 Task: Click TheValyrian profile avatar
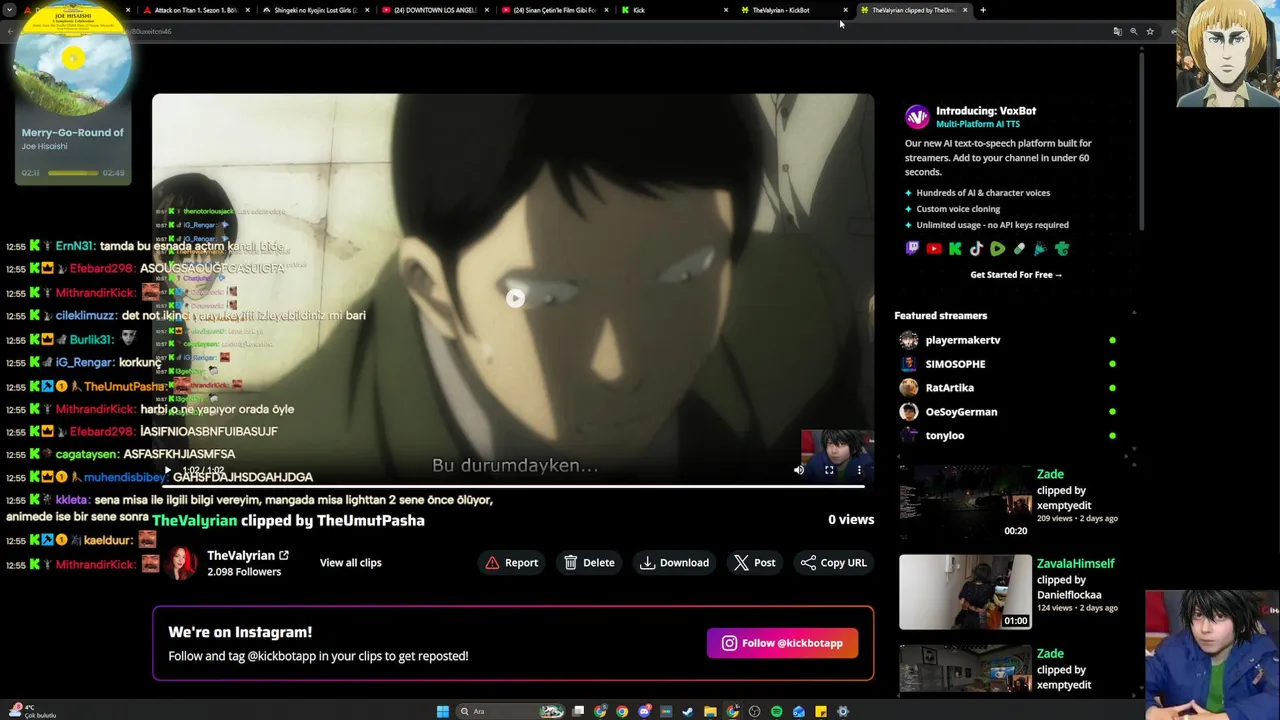click(181, 563)
